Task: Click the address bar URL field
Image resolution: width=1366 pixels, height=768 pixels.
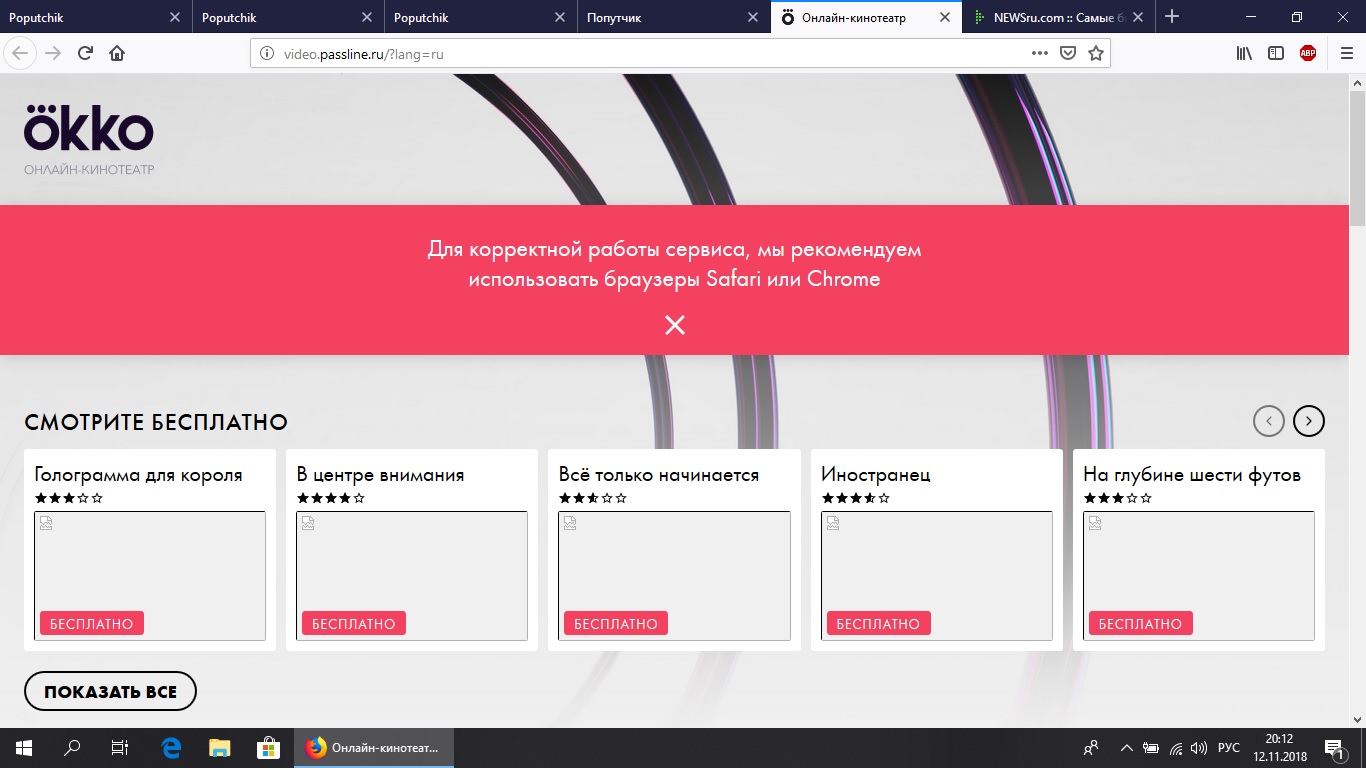Action: coord(640,54)
